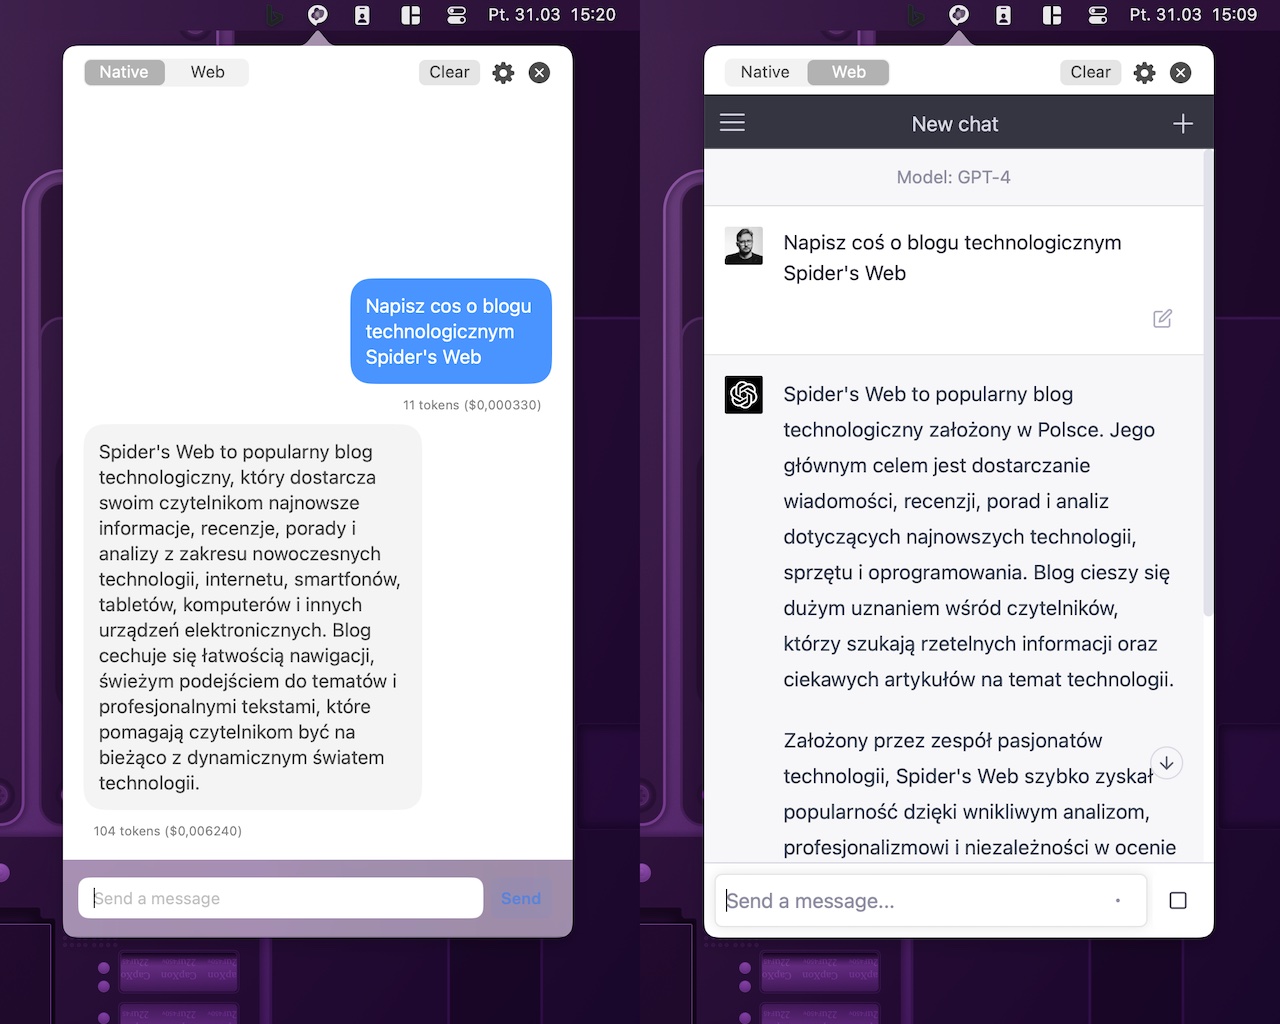Start new chat with plus icon
1280x1024 pixels.
point(1182,123)
